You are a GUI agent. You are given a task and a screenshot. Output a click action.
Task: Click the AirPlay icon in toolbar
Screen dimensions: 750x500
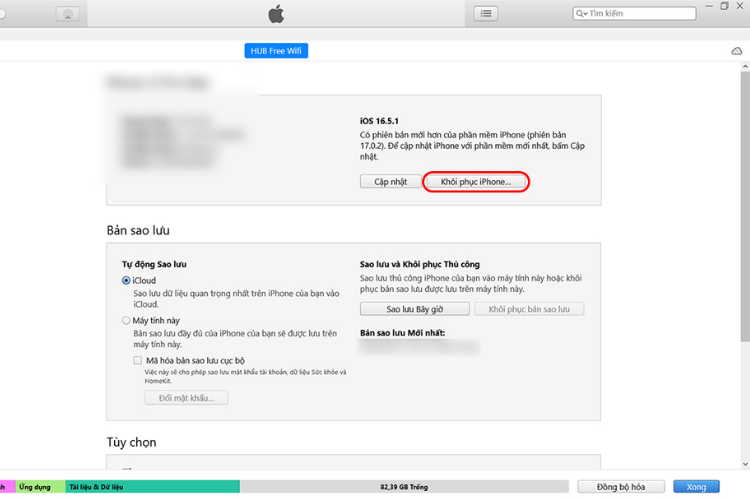tap(68, 14)
